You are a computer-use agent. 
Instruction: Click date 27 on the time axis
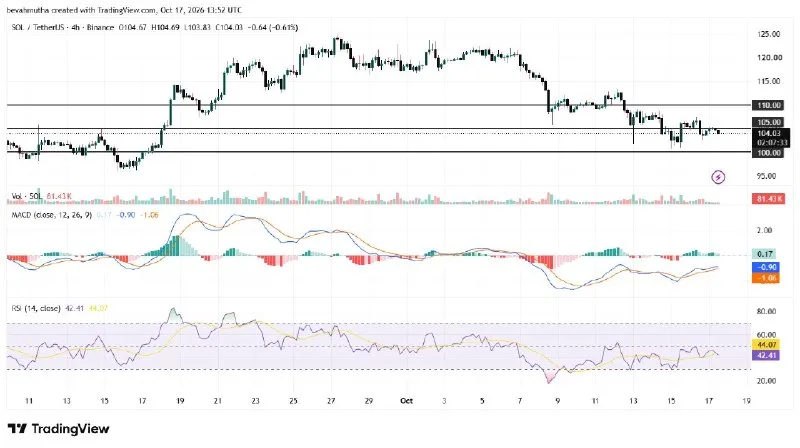(x=331, y=401)
